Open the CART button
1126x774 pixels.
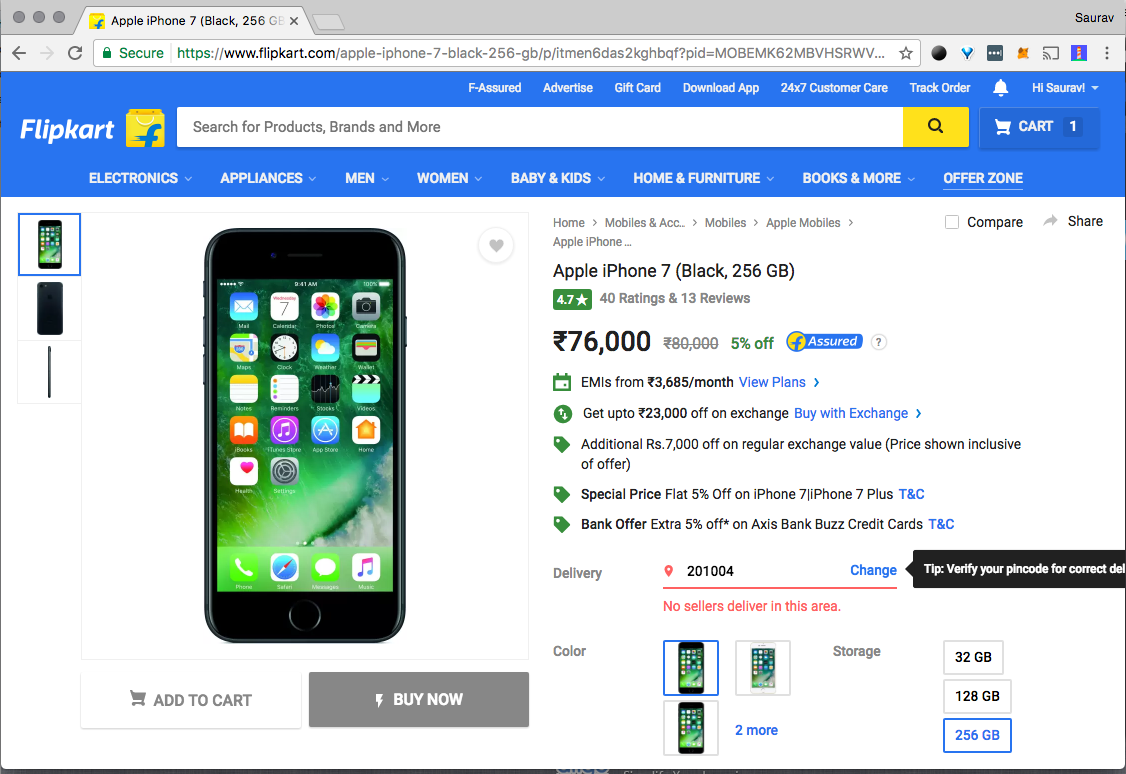(1039, 127)
